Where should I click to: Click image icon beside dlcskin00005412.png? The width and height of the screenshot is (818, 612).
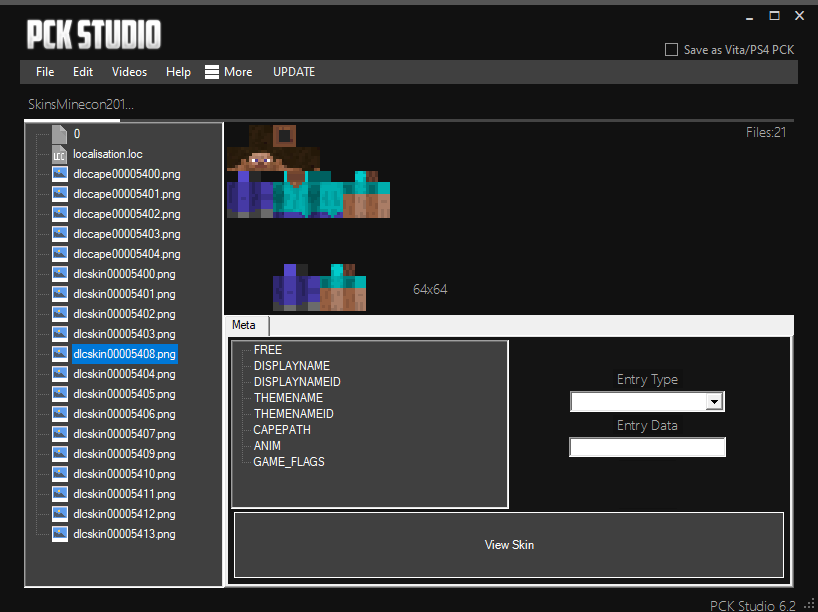(60, 514)
